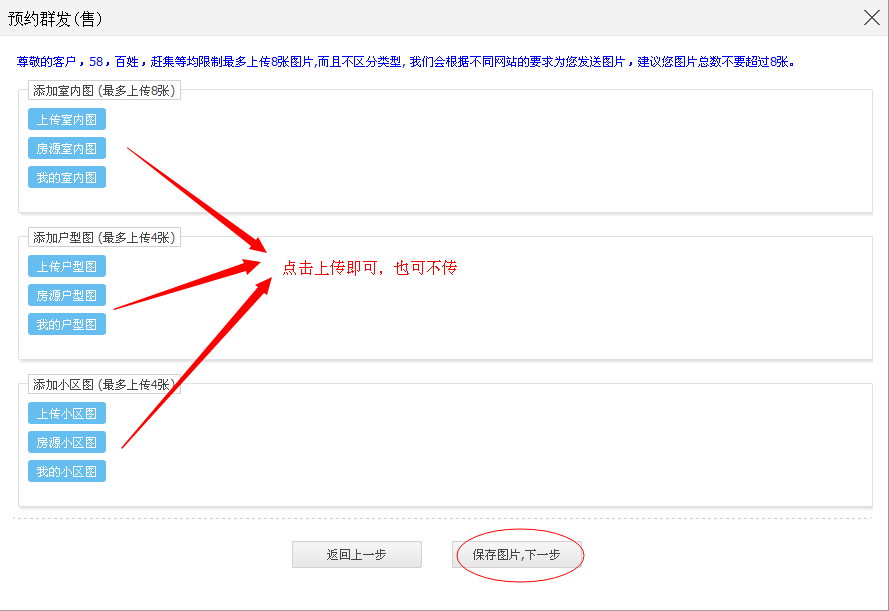Image resolution: width=889 pixels, height=611 pixels.
Task: Open 房源室内图 picture source
Action: tap(67, 148)
